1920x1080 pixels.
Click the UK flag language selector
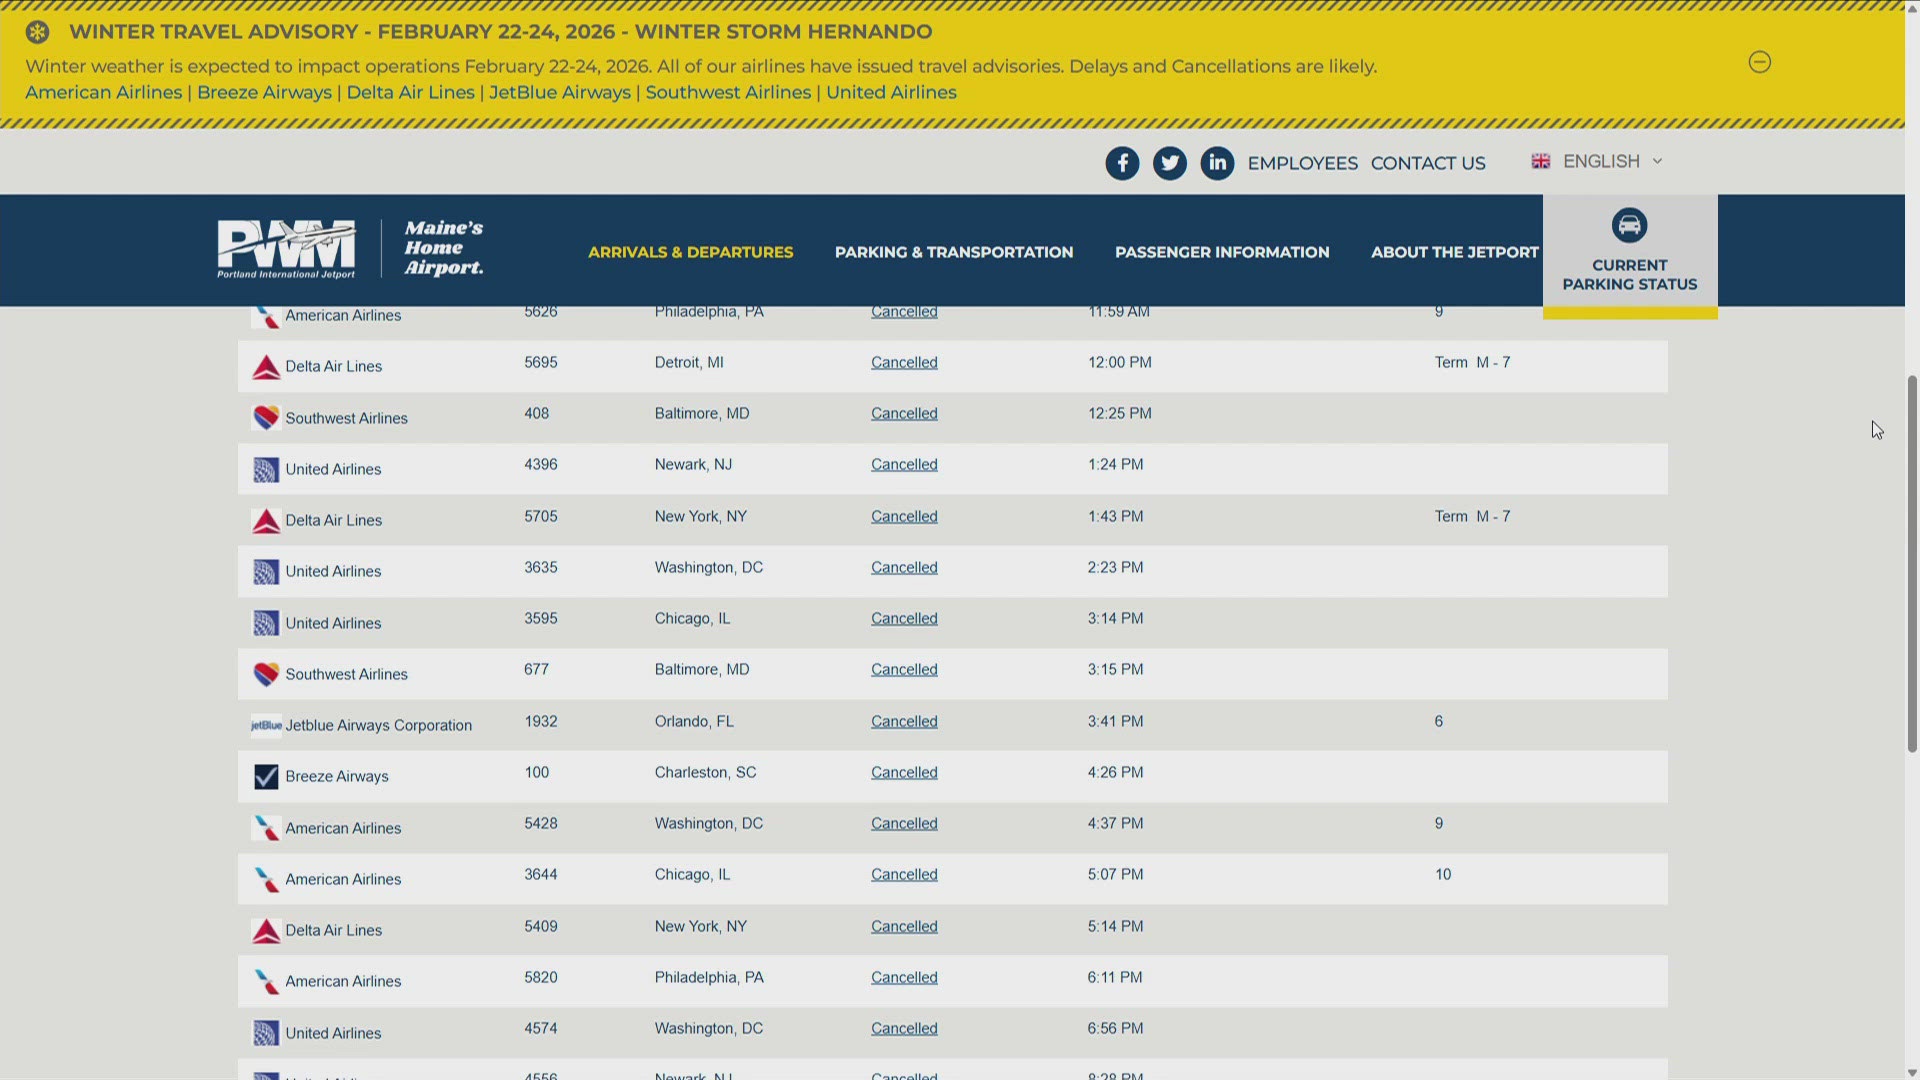tap(1540, 161)
